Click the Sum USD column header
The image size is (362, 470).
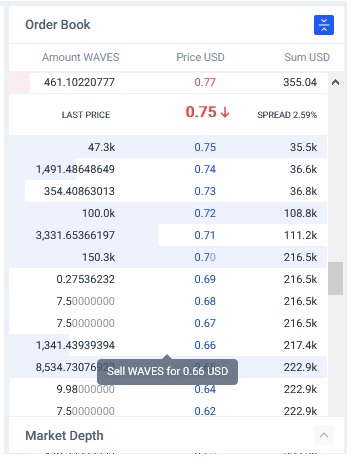(307, 57)
